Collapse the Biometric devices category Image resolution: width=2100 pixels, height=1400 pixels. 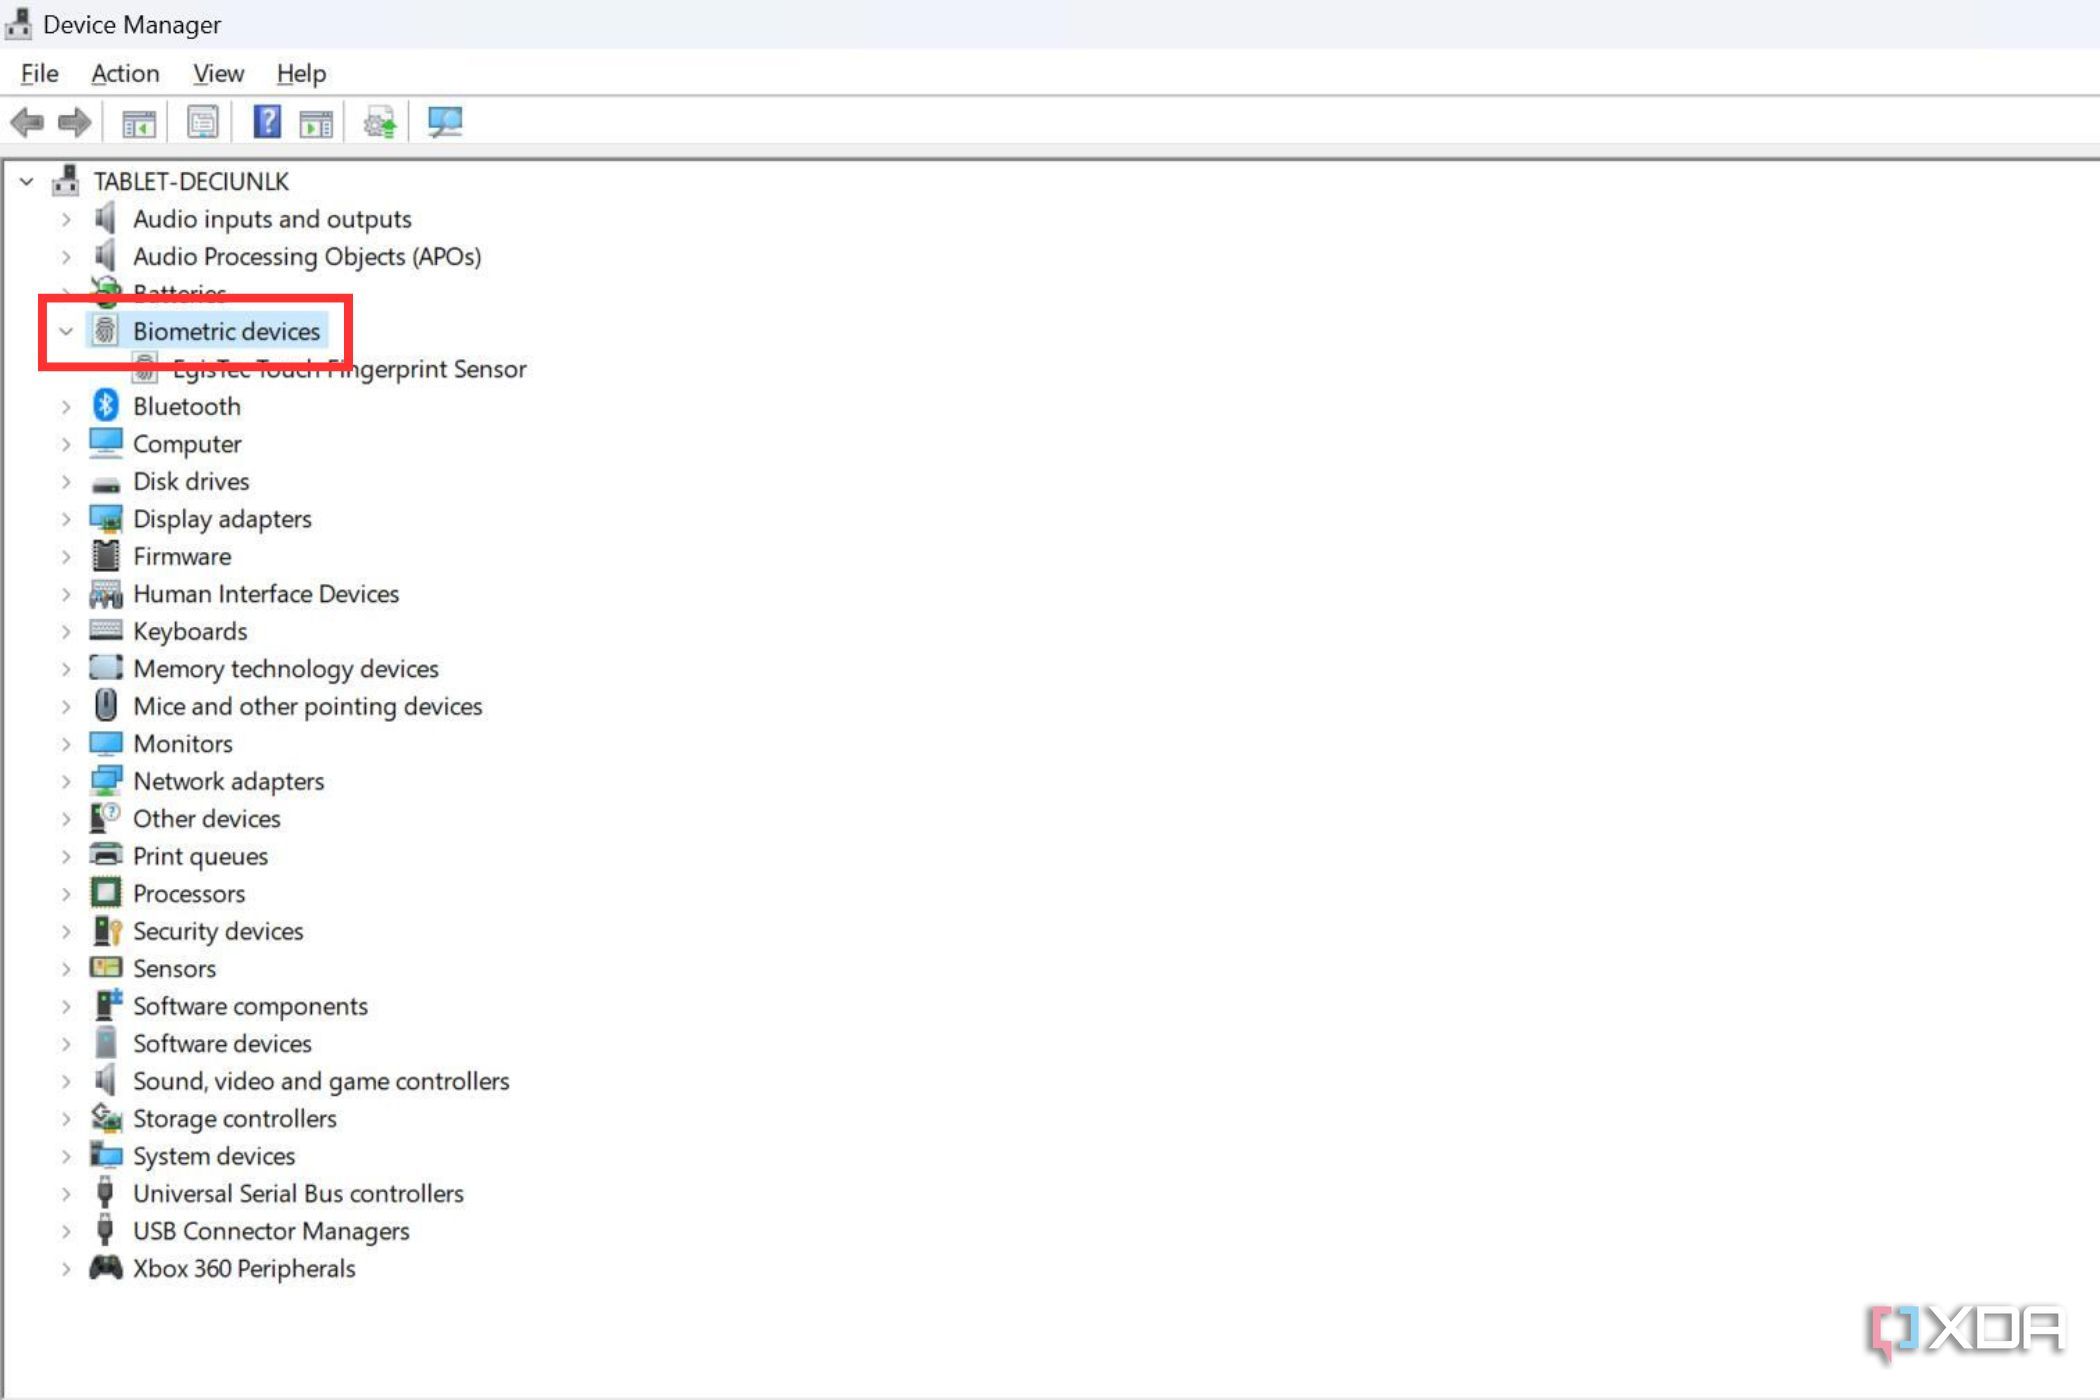tap(66, 331)
